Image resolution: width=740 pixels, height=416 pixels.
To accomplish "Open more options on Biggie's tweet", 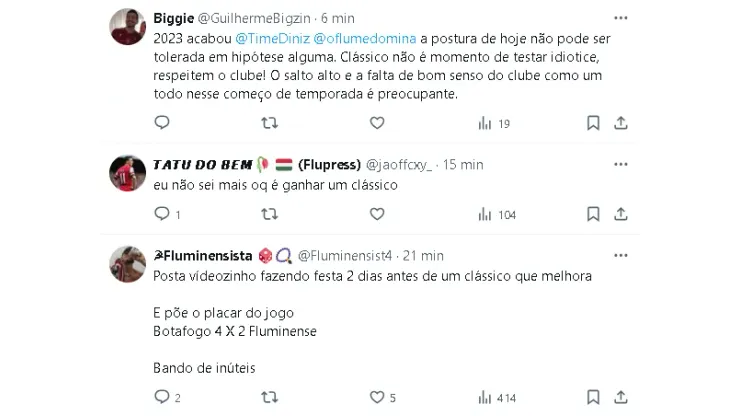I will (620, 19).
